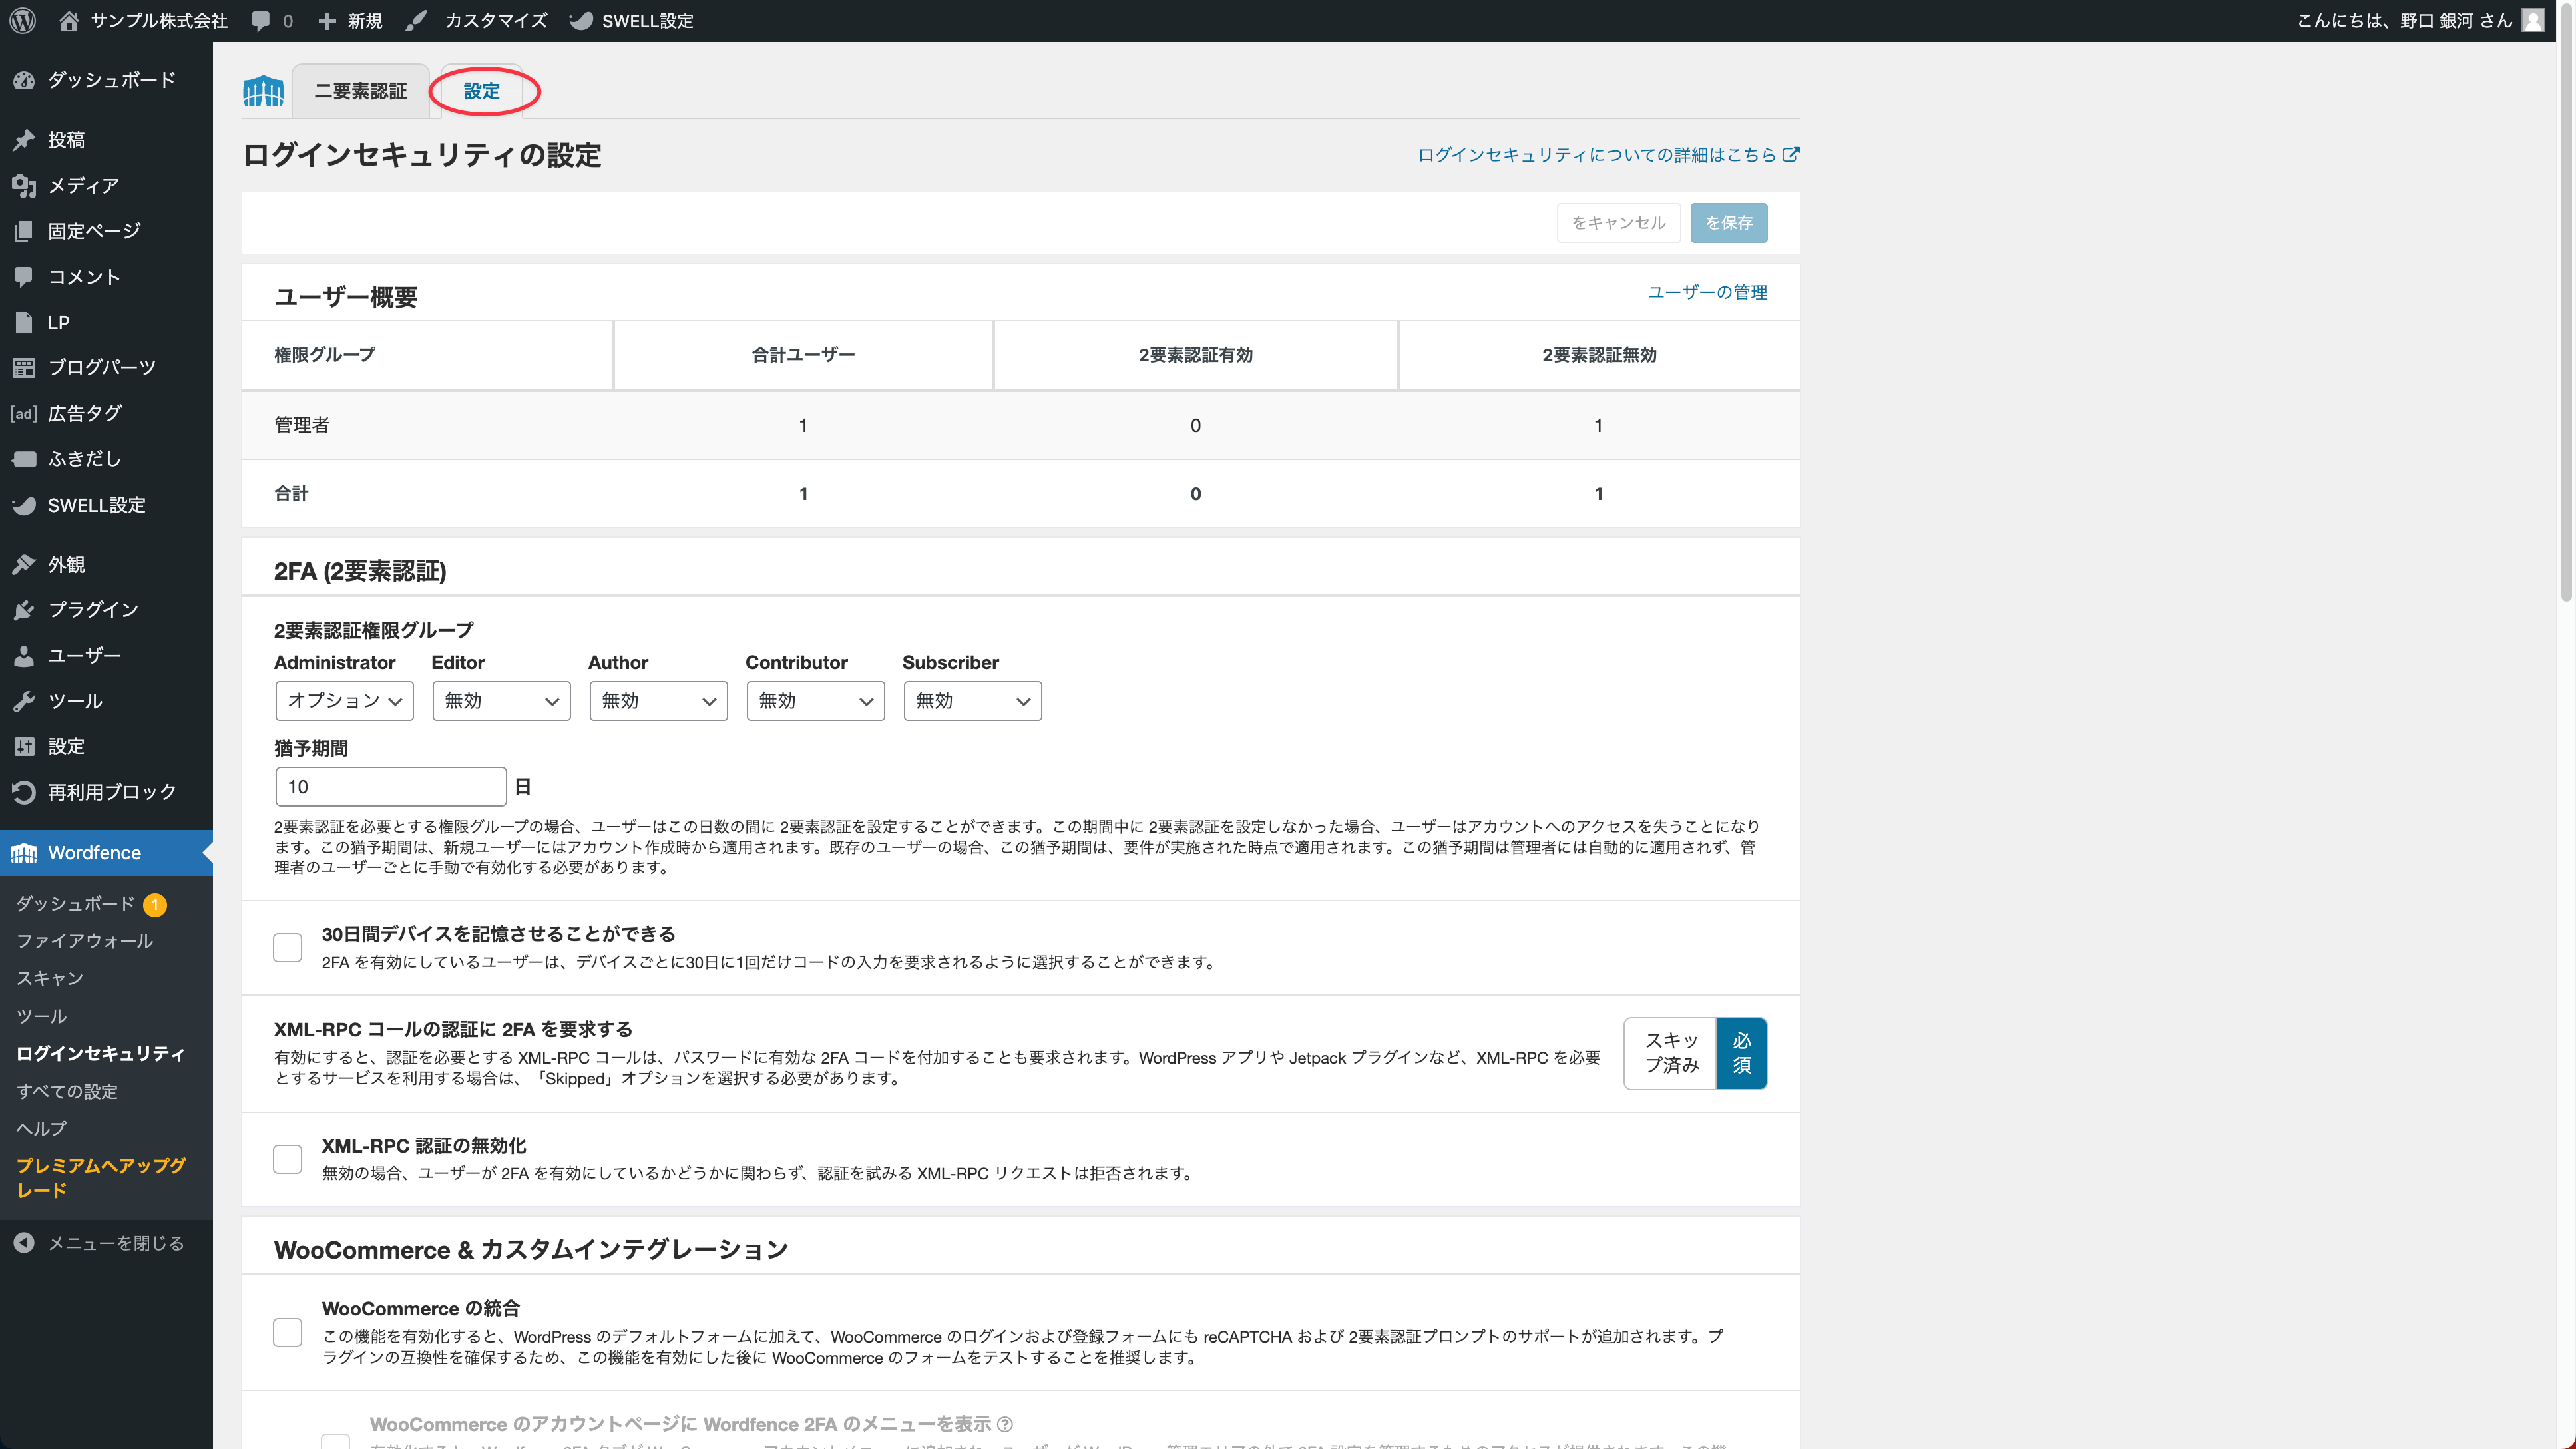This screenshot has width=2576, height=1449.
Task: Click the を保存 save button
Action: 1728,223
